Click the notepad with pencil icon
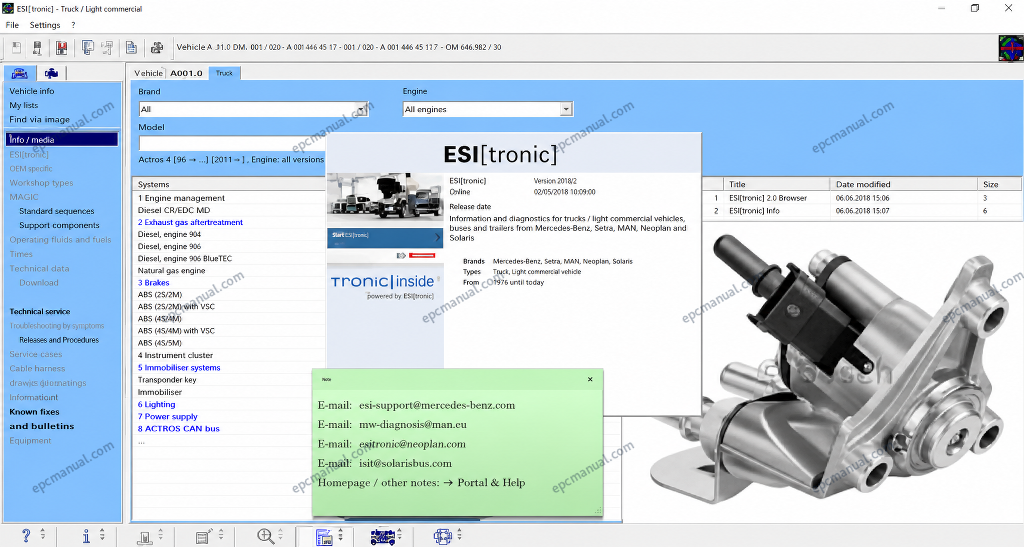 (x=204, y=537)
